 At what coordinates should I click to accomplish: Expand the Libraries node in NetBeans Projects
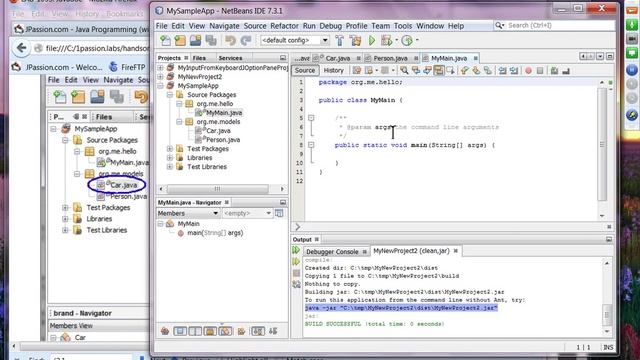(x=170, y=158)
